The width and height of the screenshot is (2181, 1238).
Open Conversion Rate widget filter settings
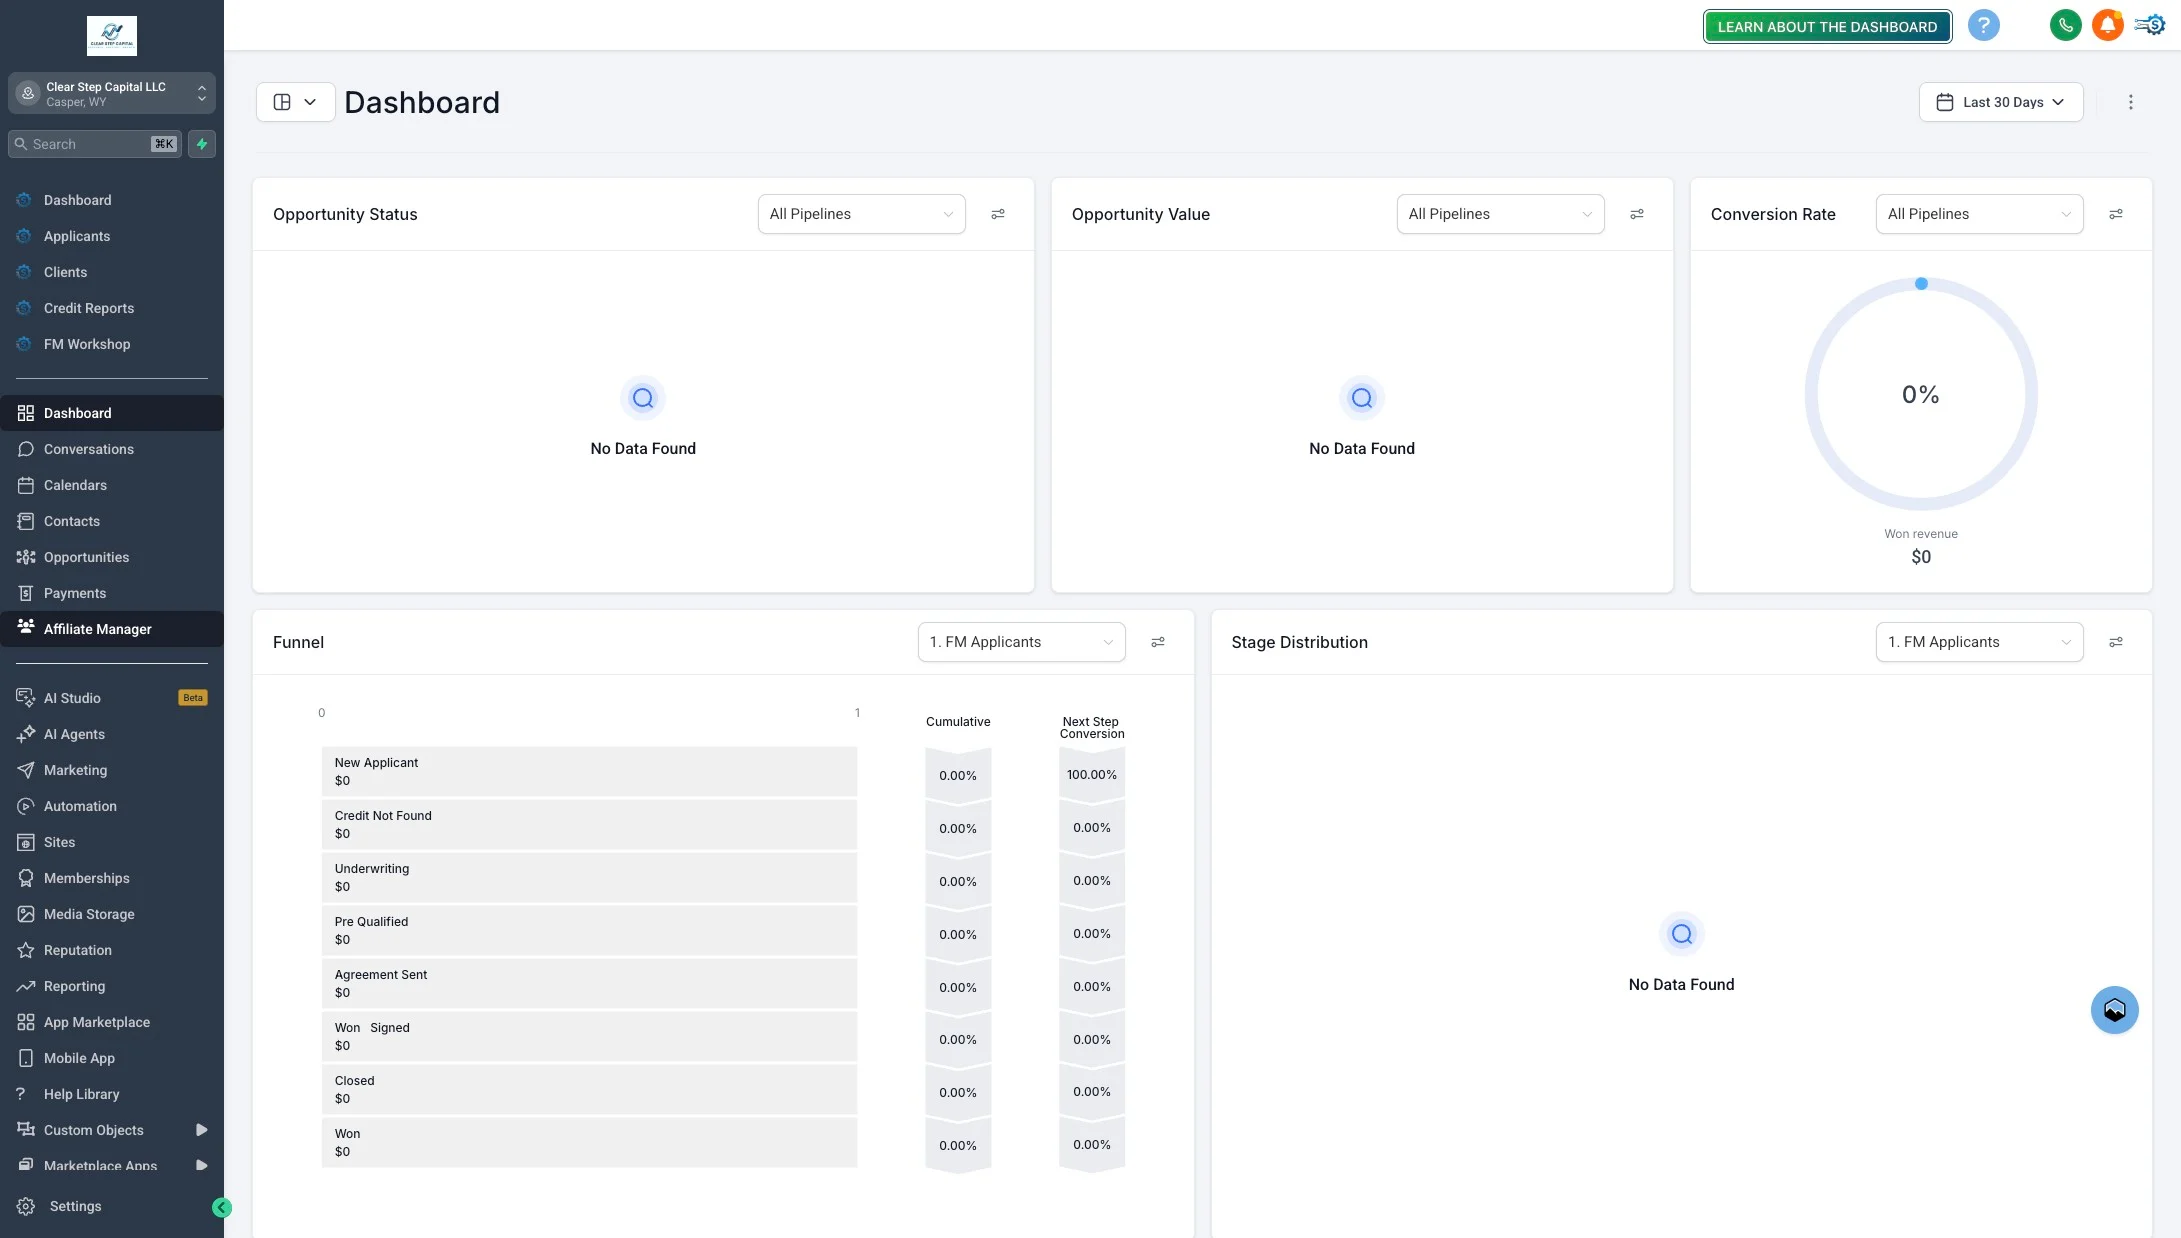2116,214
